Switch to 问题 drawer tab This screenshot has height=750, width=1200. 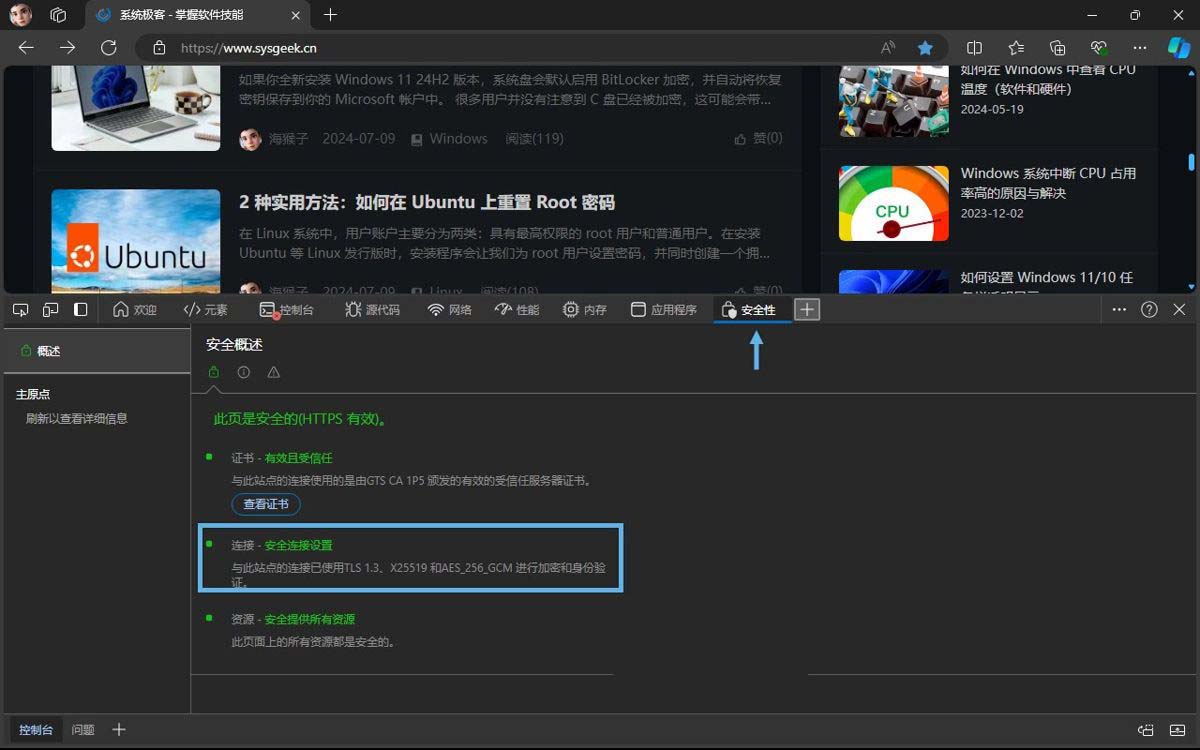click(83, 730)
